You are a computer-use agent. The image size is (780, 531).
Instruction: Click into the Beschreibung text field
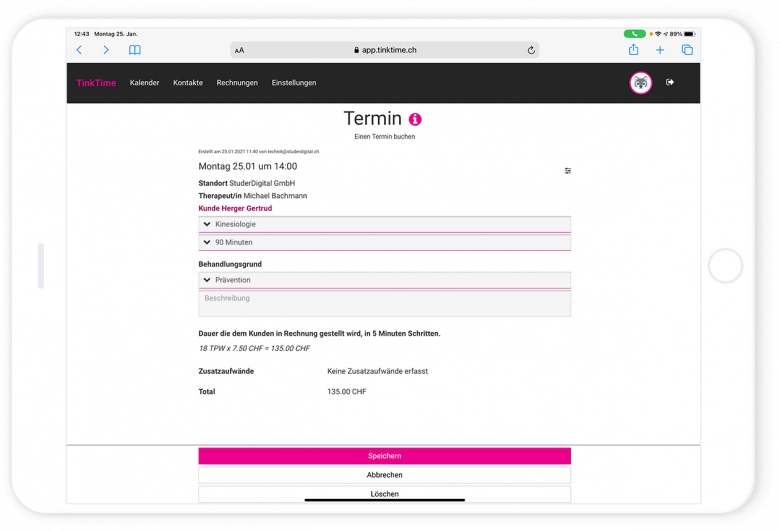(x=384, y=304)
